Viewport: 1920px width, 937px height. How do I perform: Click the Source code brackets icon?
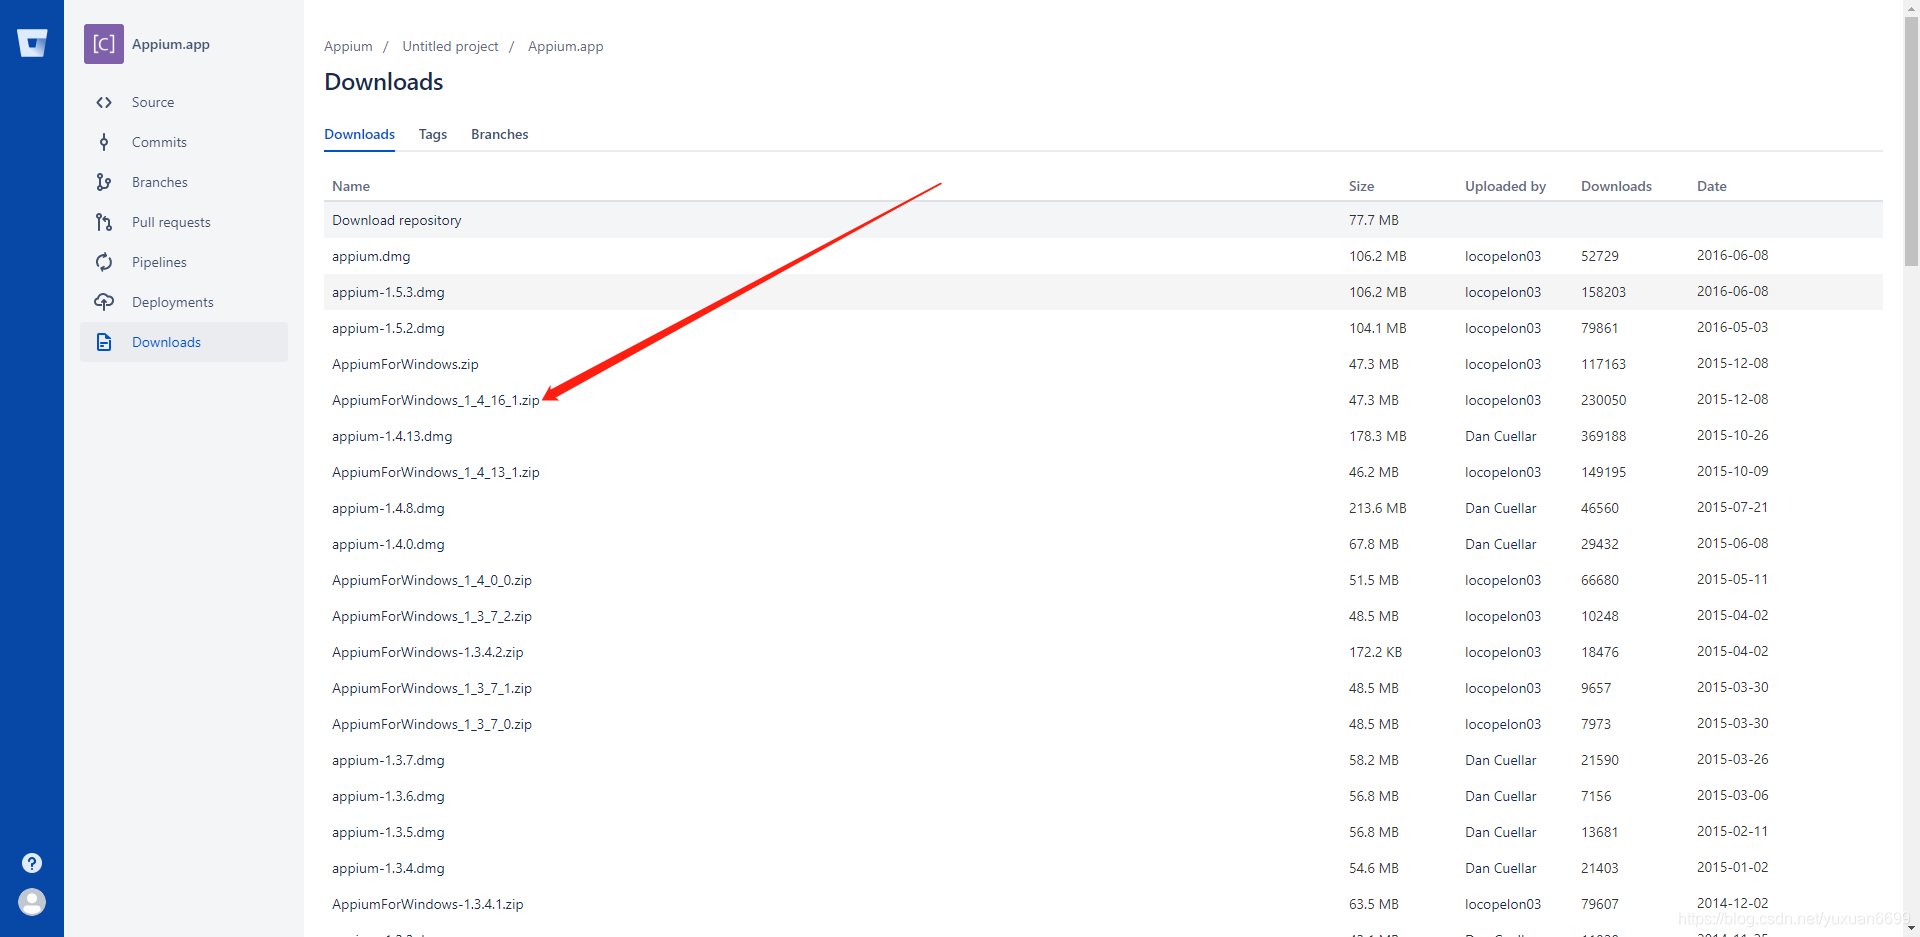tap(104, 102)
